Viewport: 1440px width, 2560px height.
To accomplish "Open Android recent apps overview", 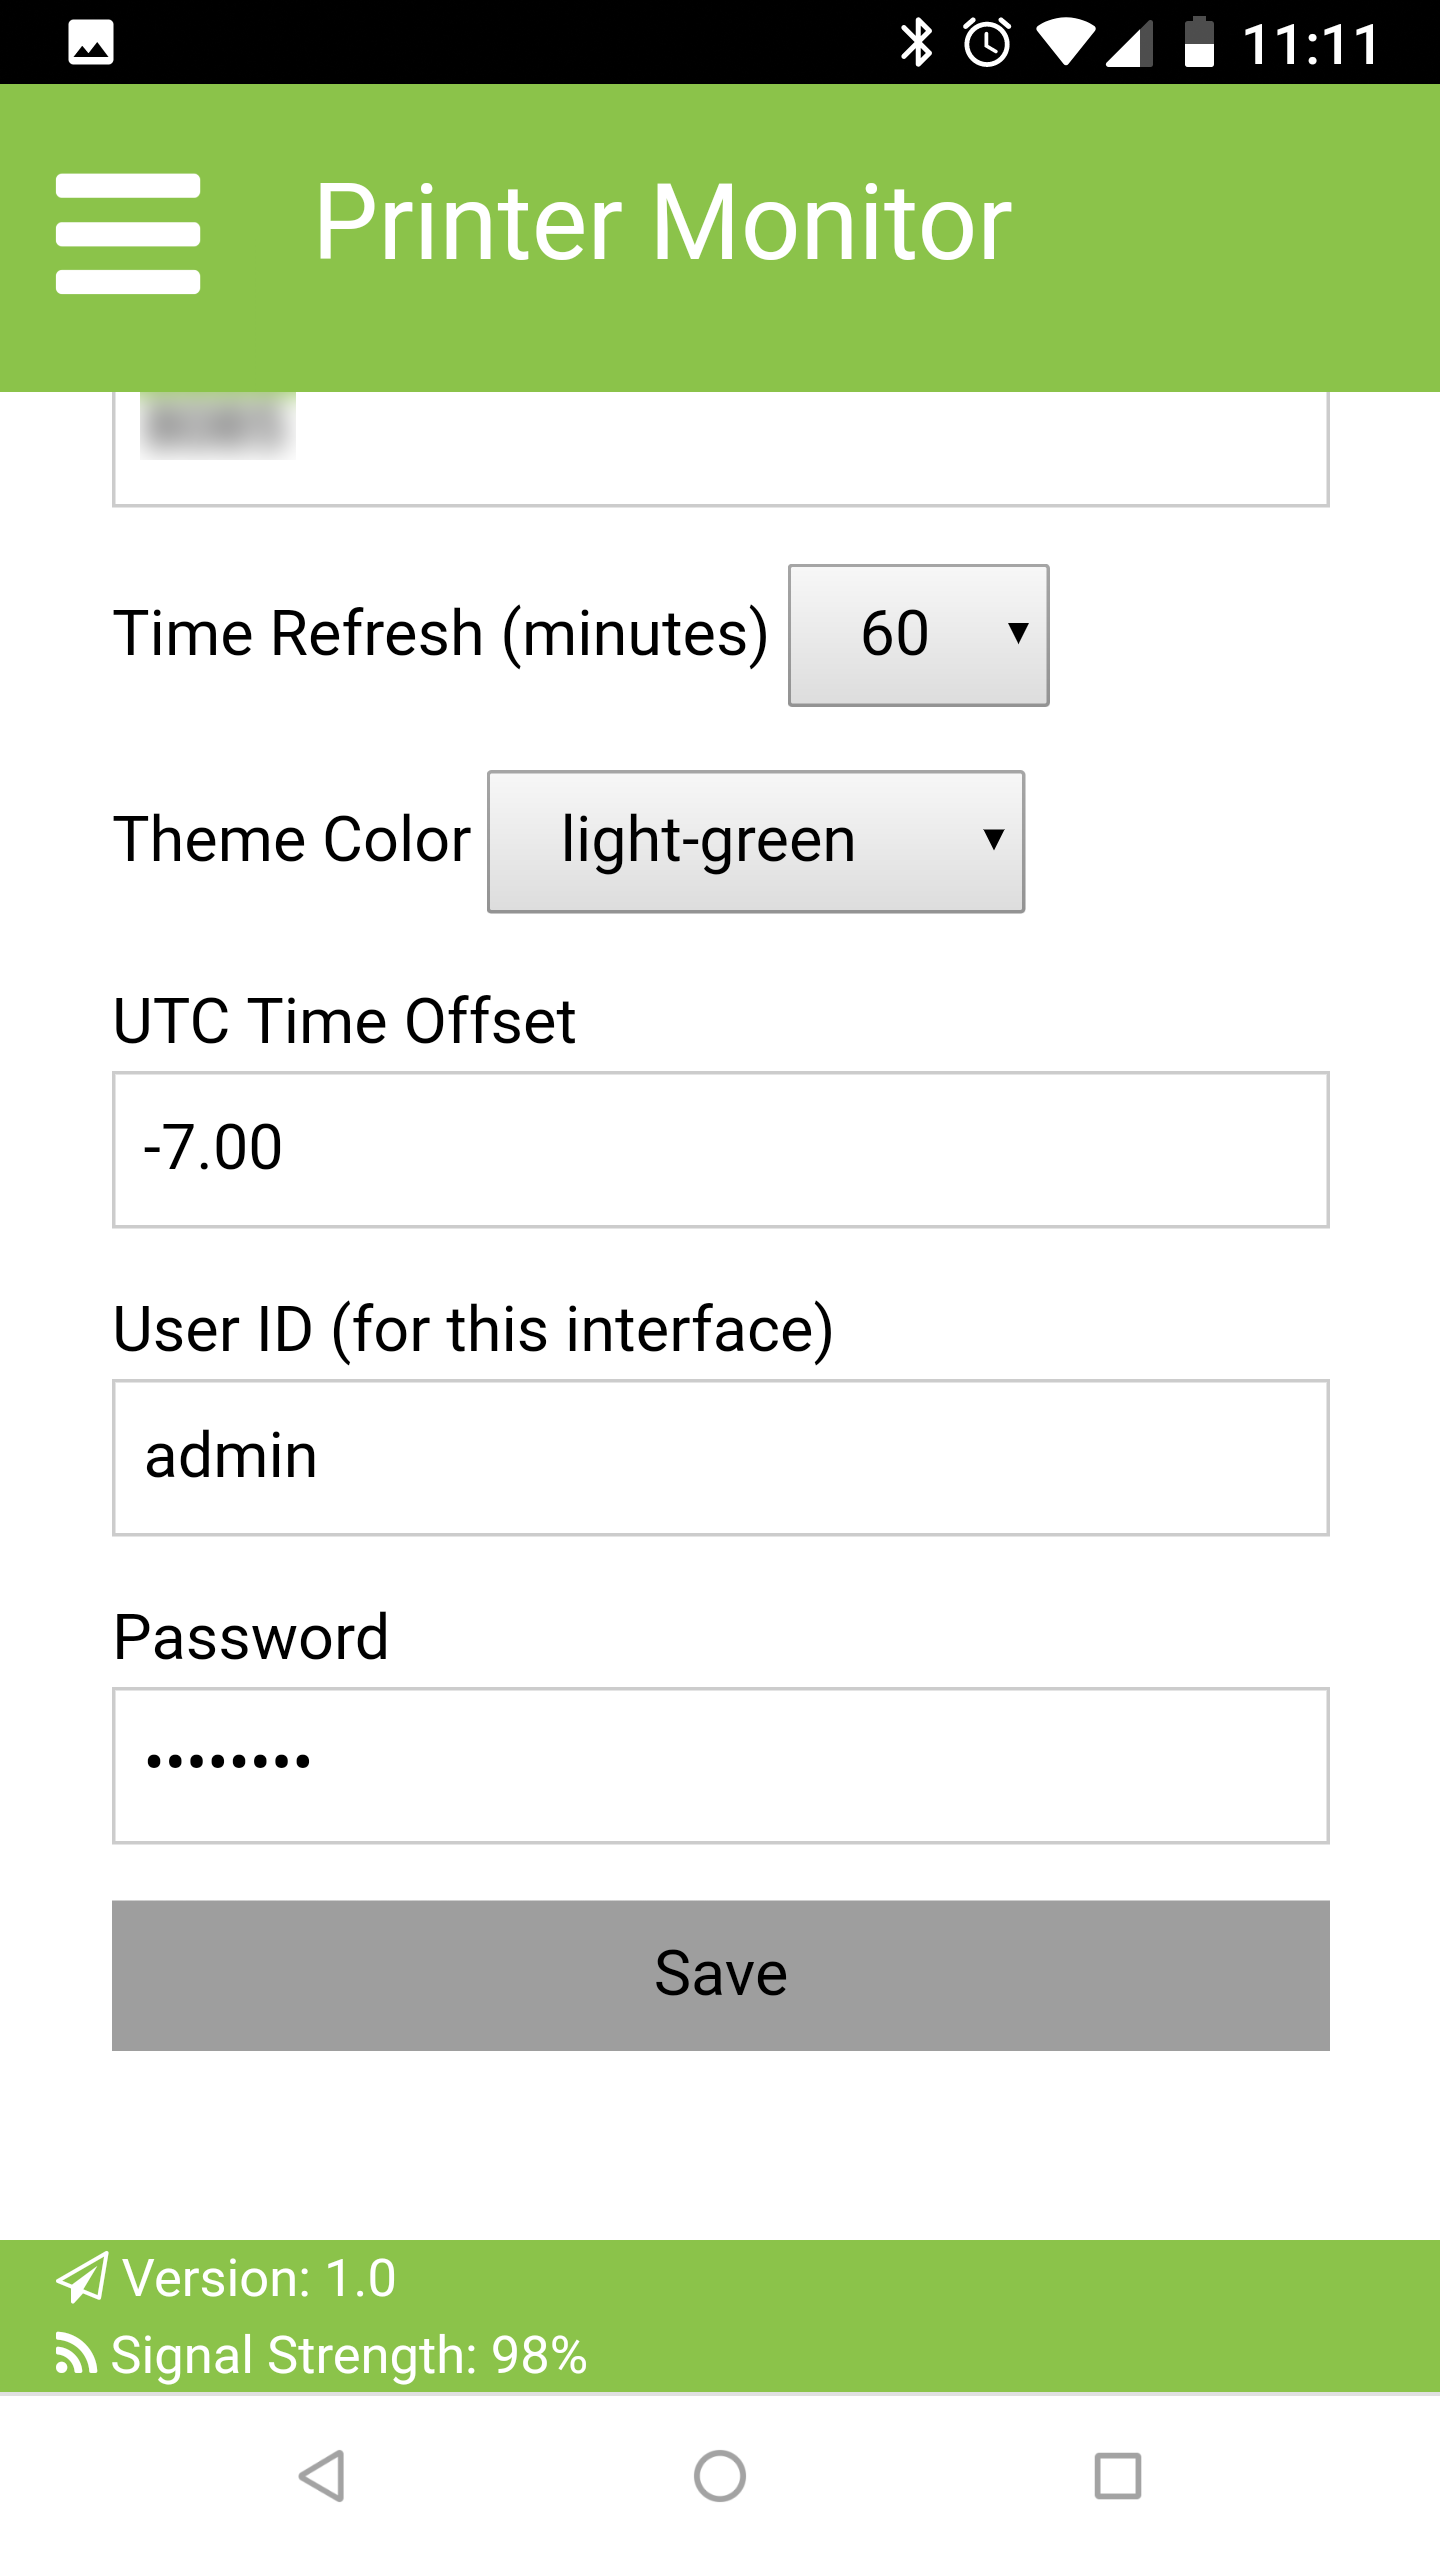I will click(1117, 2476).
